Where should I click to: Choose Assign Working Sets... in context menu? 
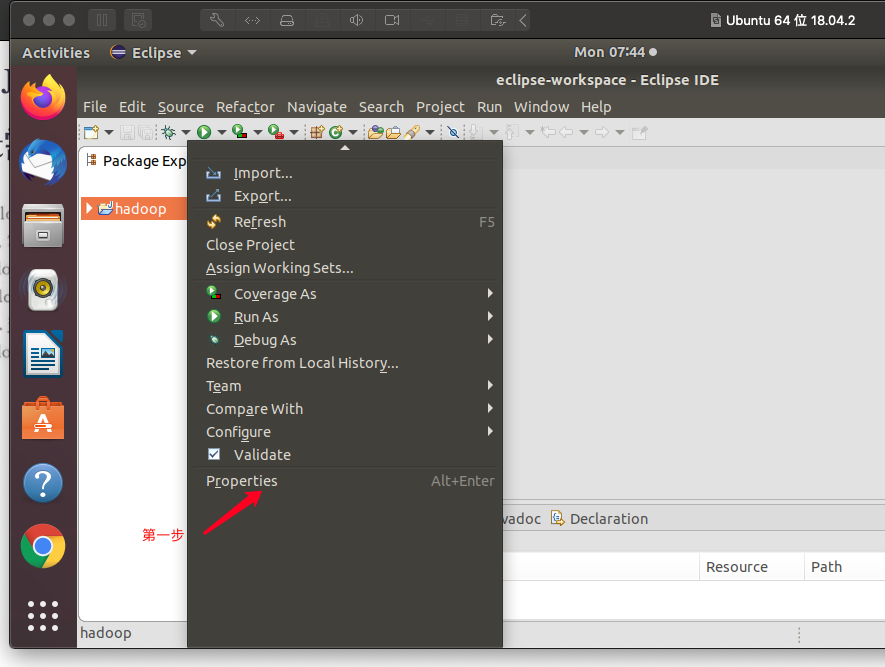coord(345,268)
